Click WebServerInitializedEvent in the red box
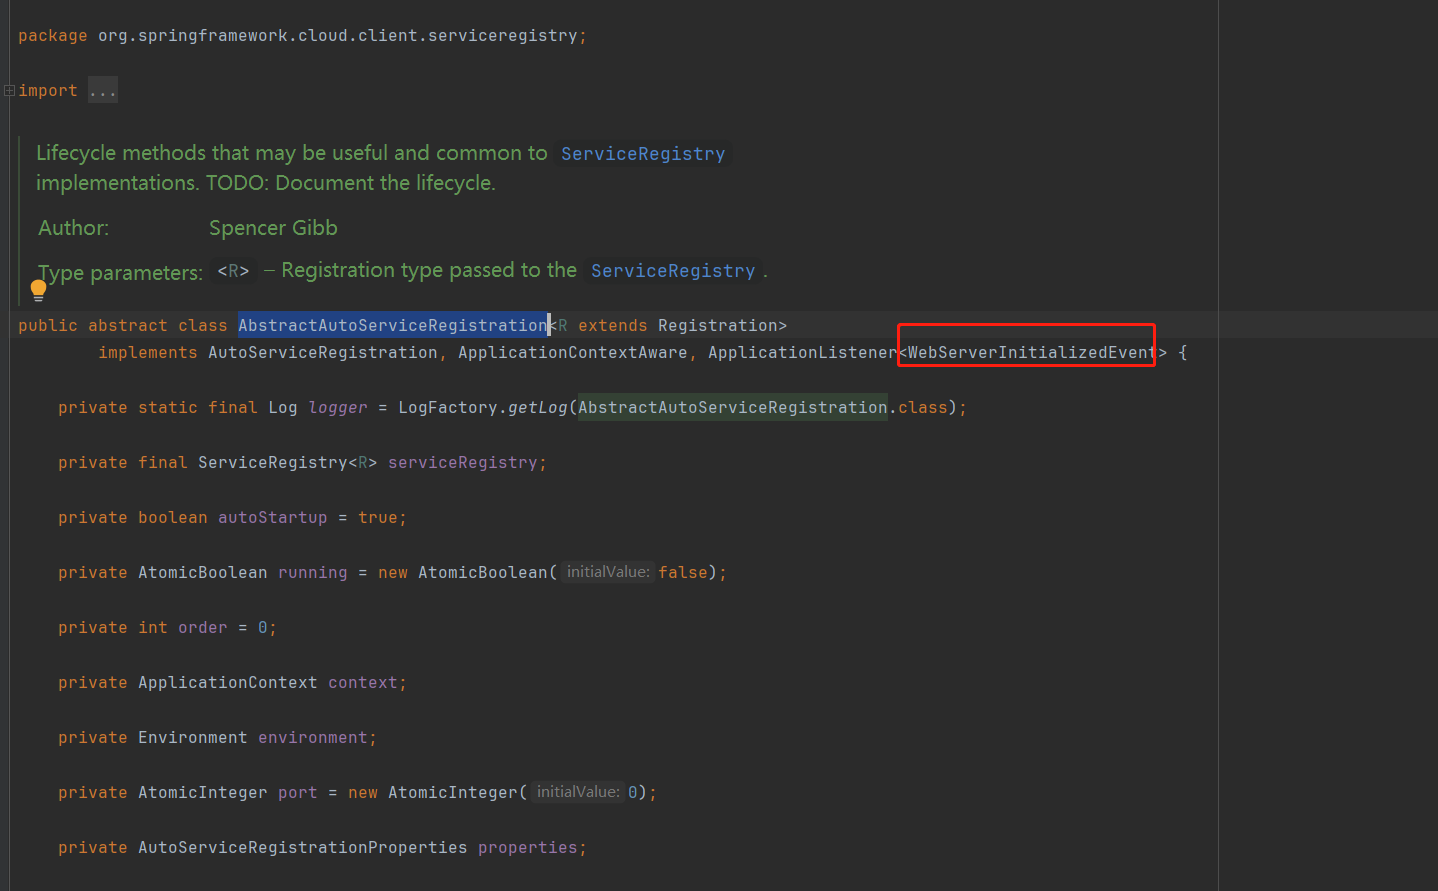The width and height of the screenshot is (1438, 891). coord(1030,353)
